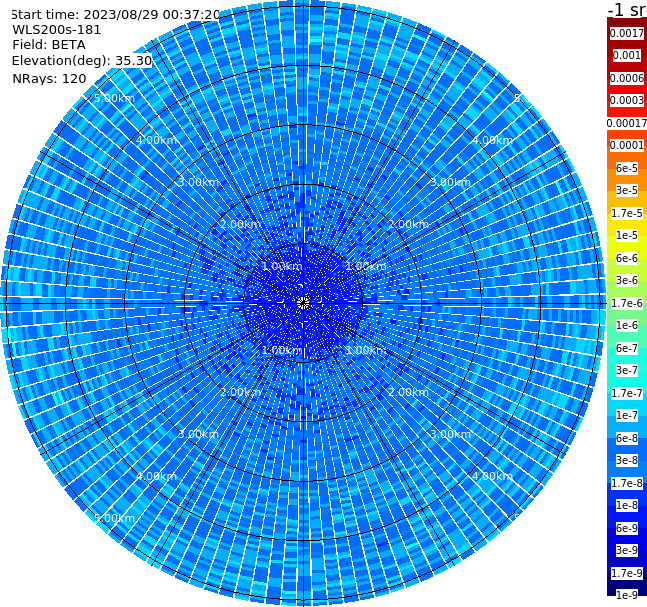Select the 0.0001 color scale label

click(x=626, y=145)
